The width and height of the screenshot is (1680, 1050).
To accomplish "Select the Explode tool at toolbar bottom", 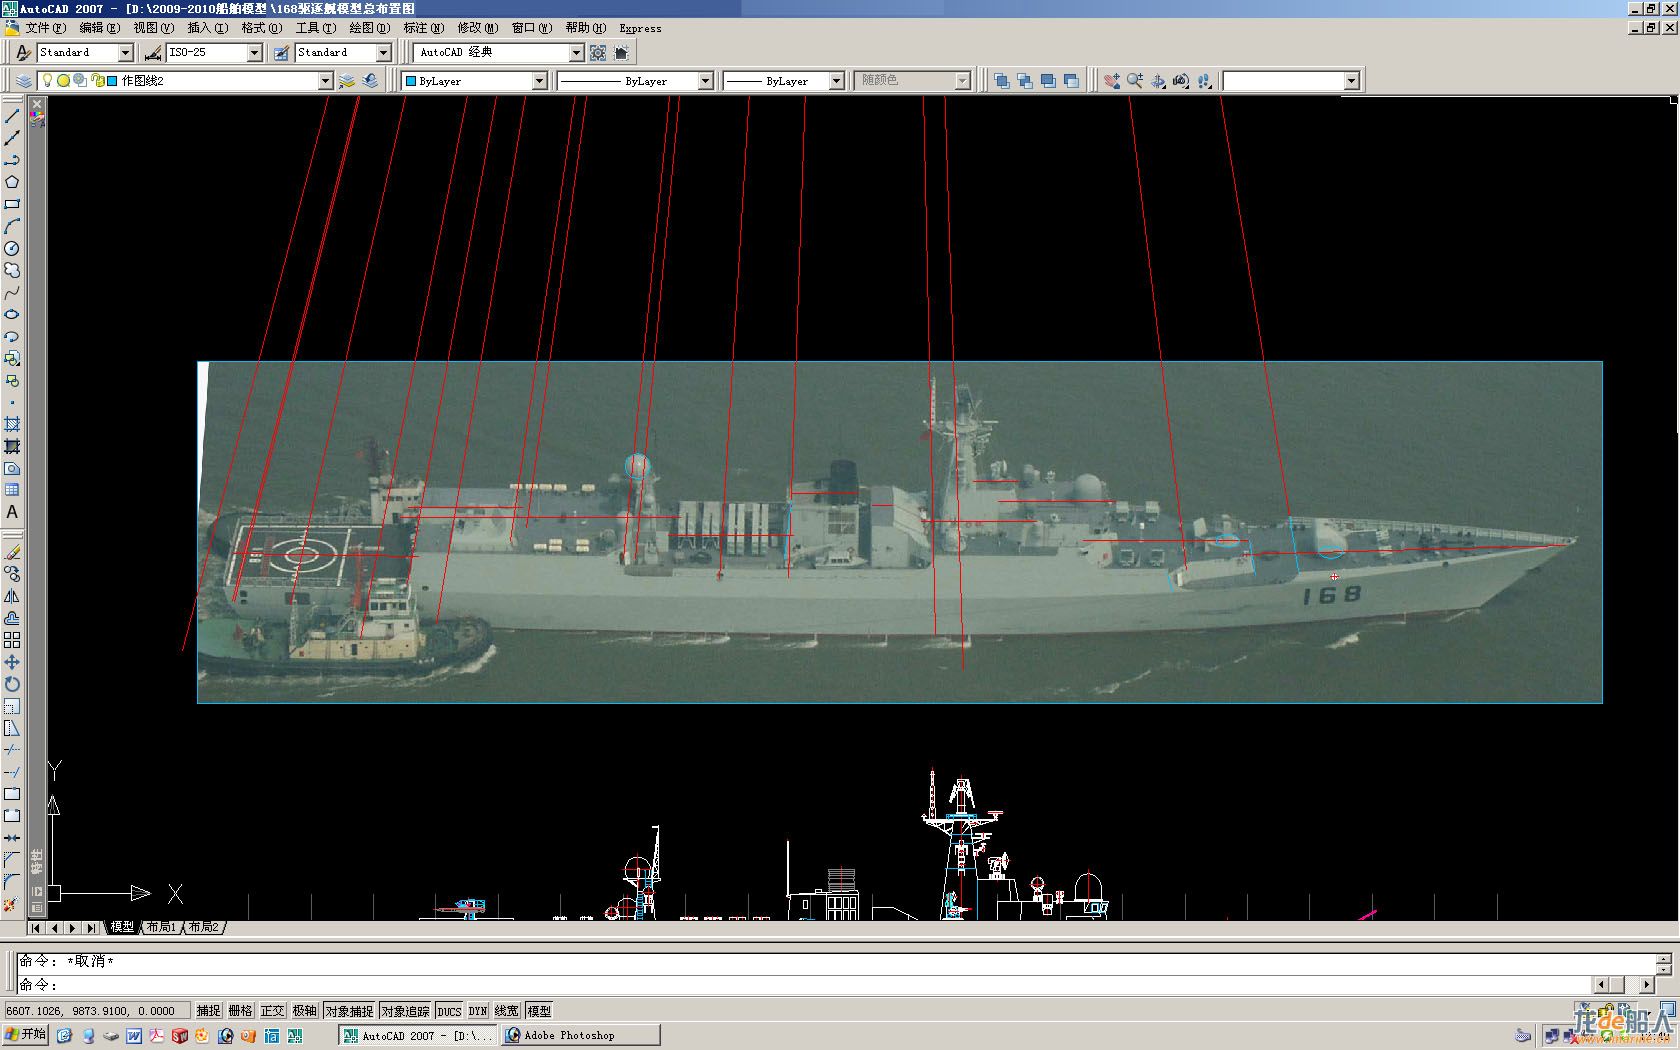I will click(12, 904).
